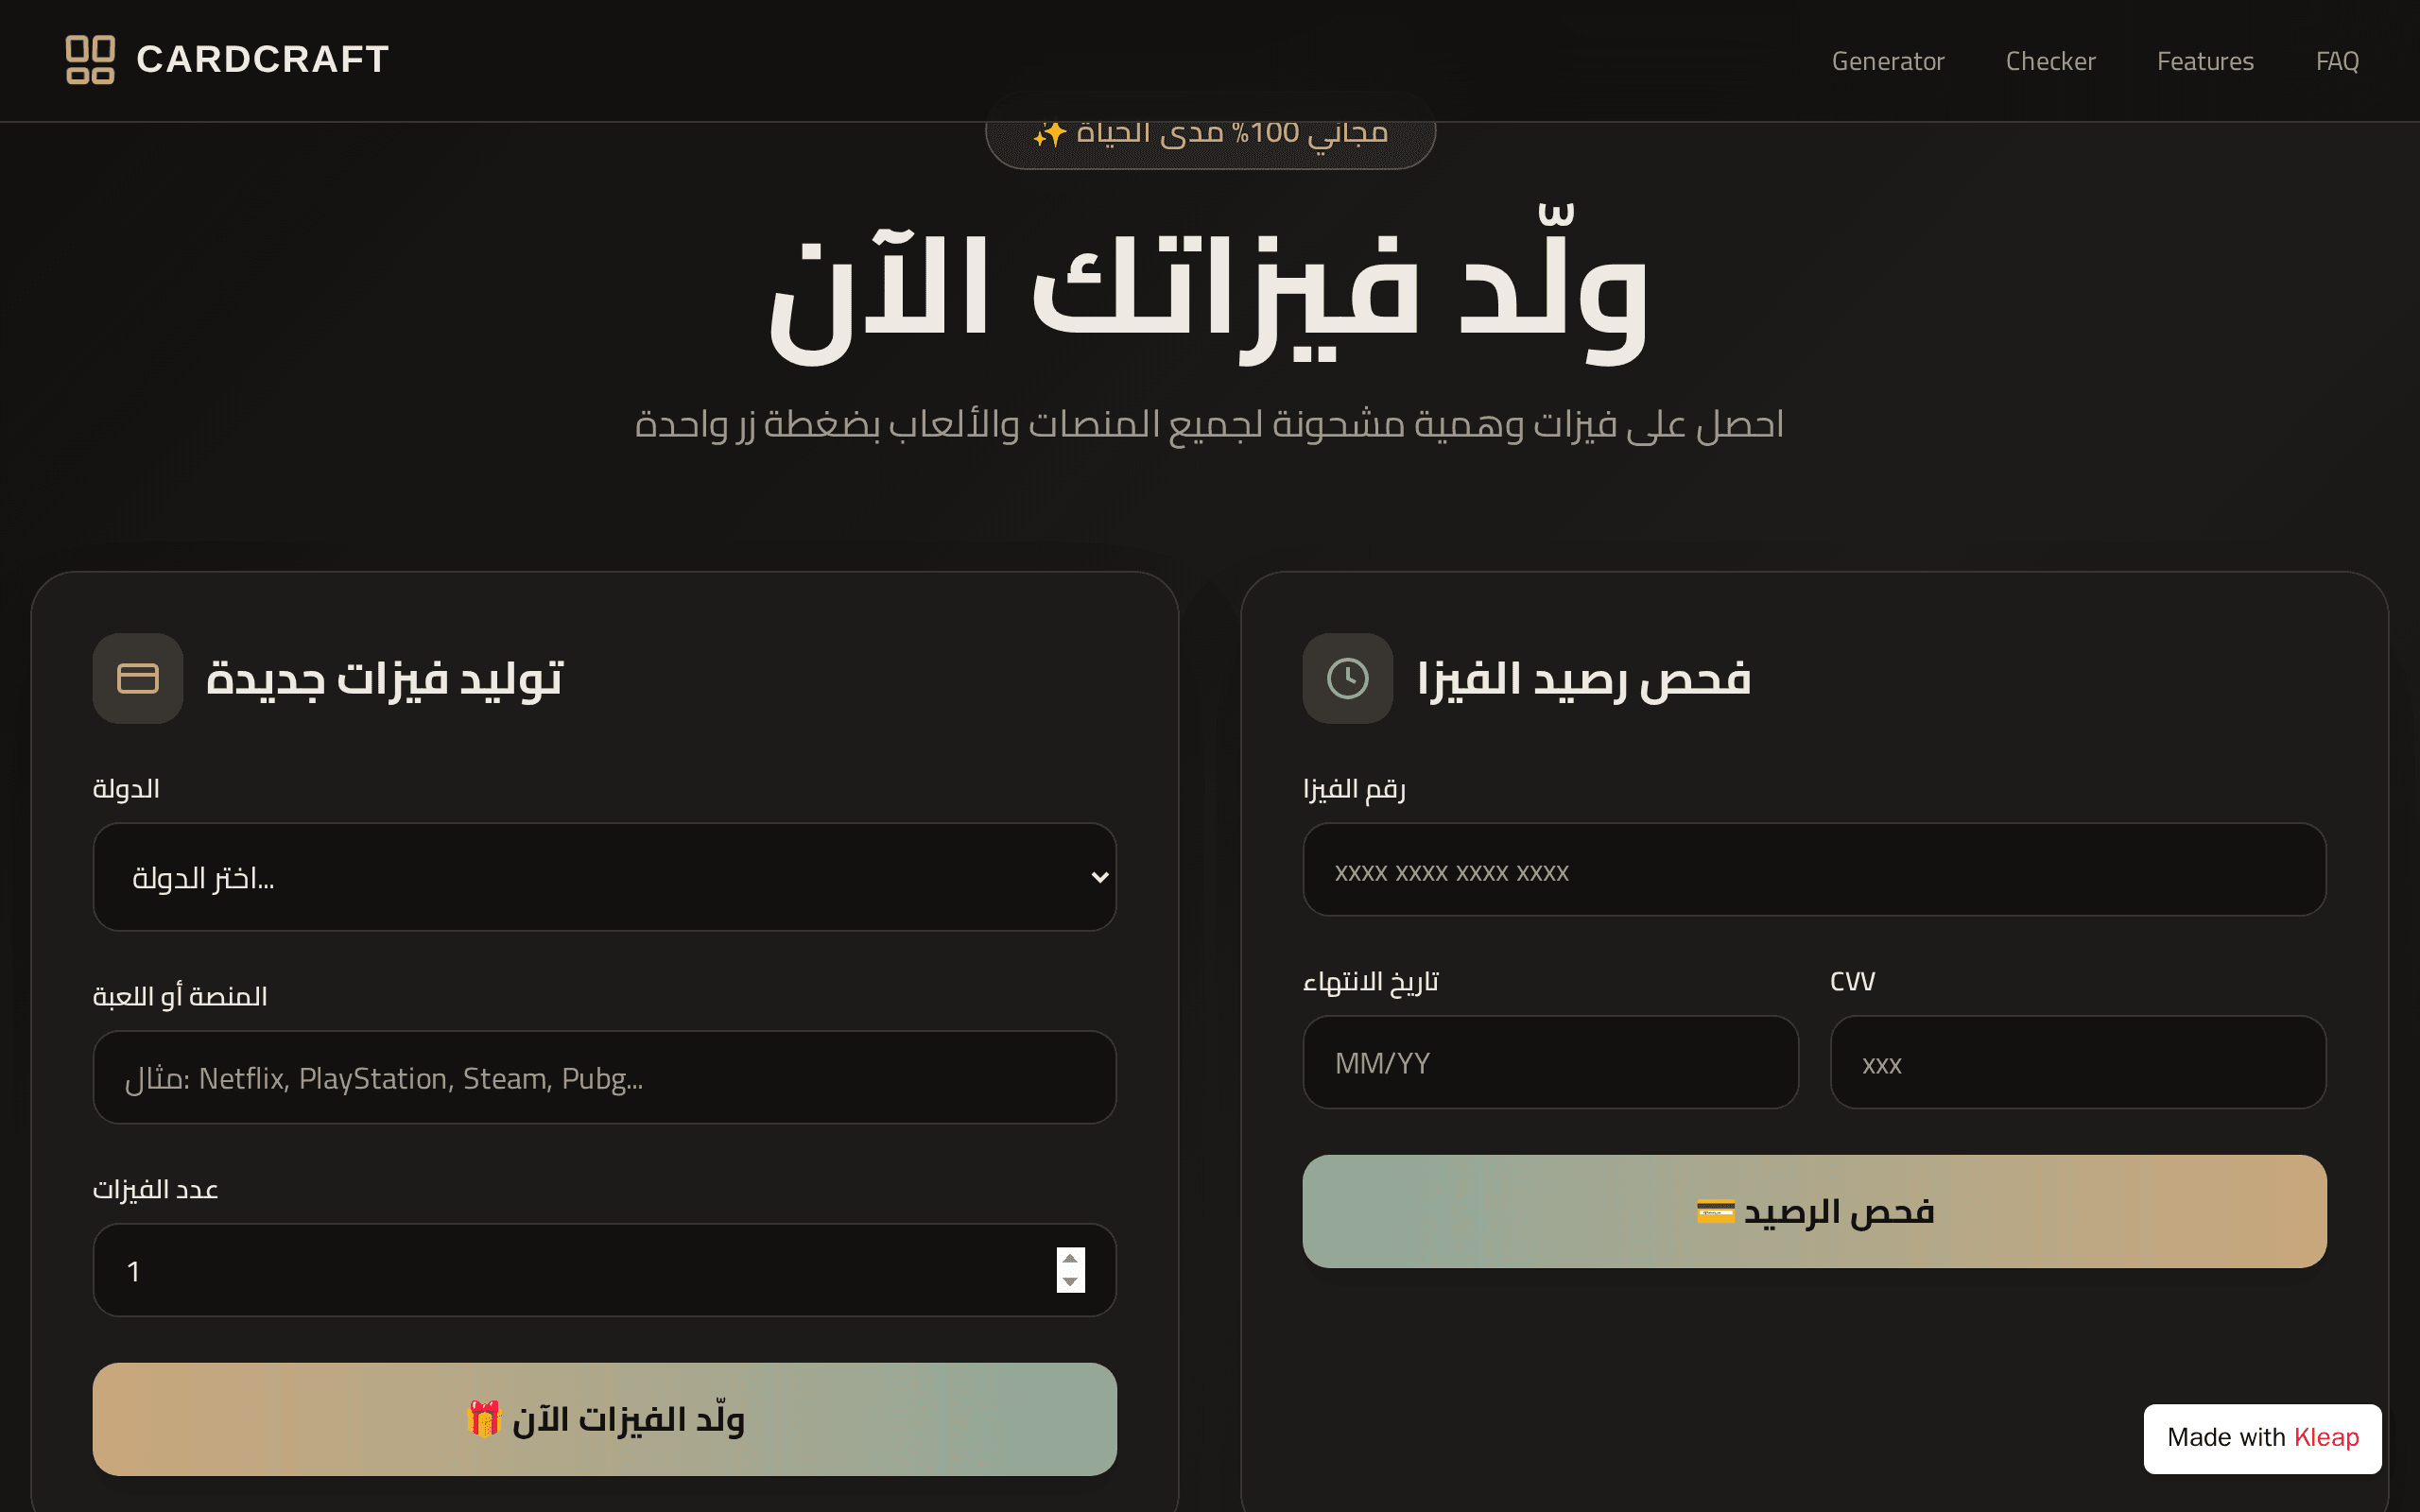Click the gift emoji on generate button
2420x1512 pixels.
click(x=484, y=1418)
